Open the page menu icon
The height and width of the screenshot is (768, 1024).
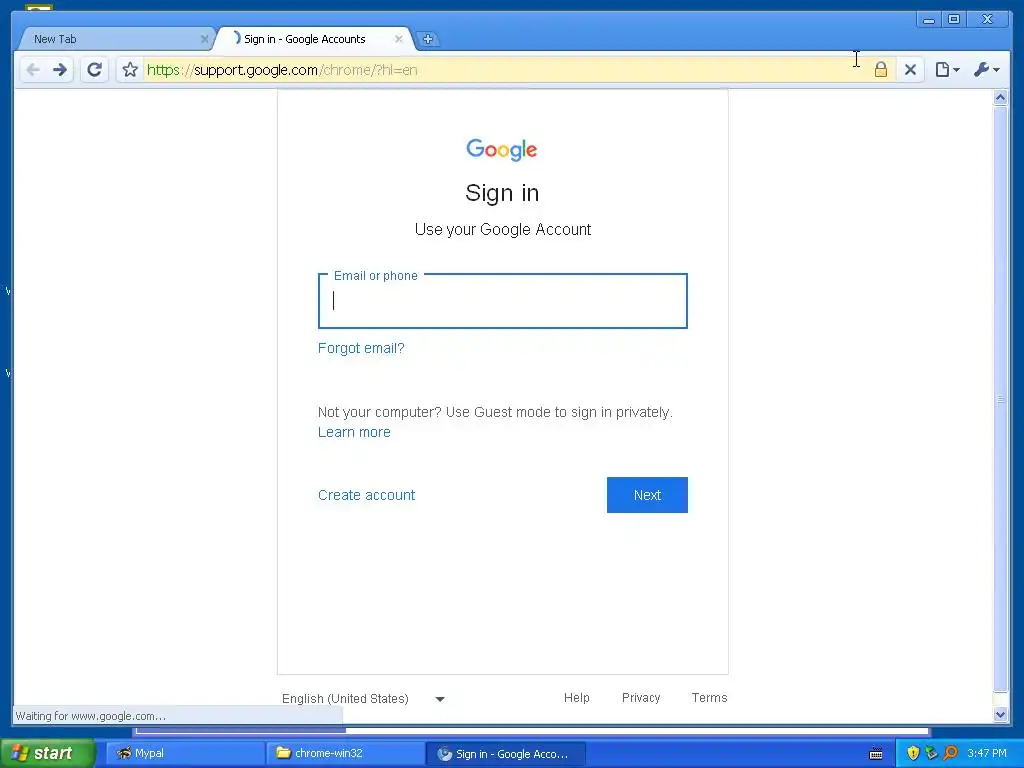tap(947, 70)
